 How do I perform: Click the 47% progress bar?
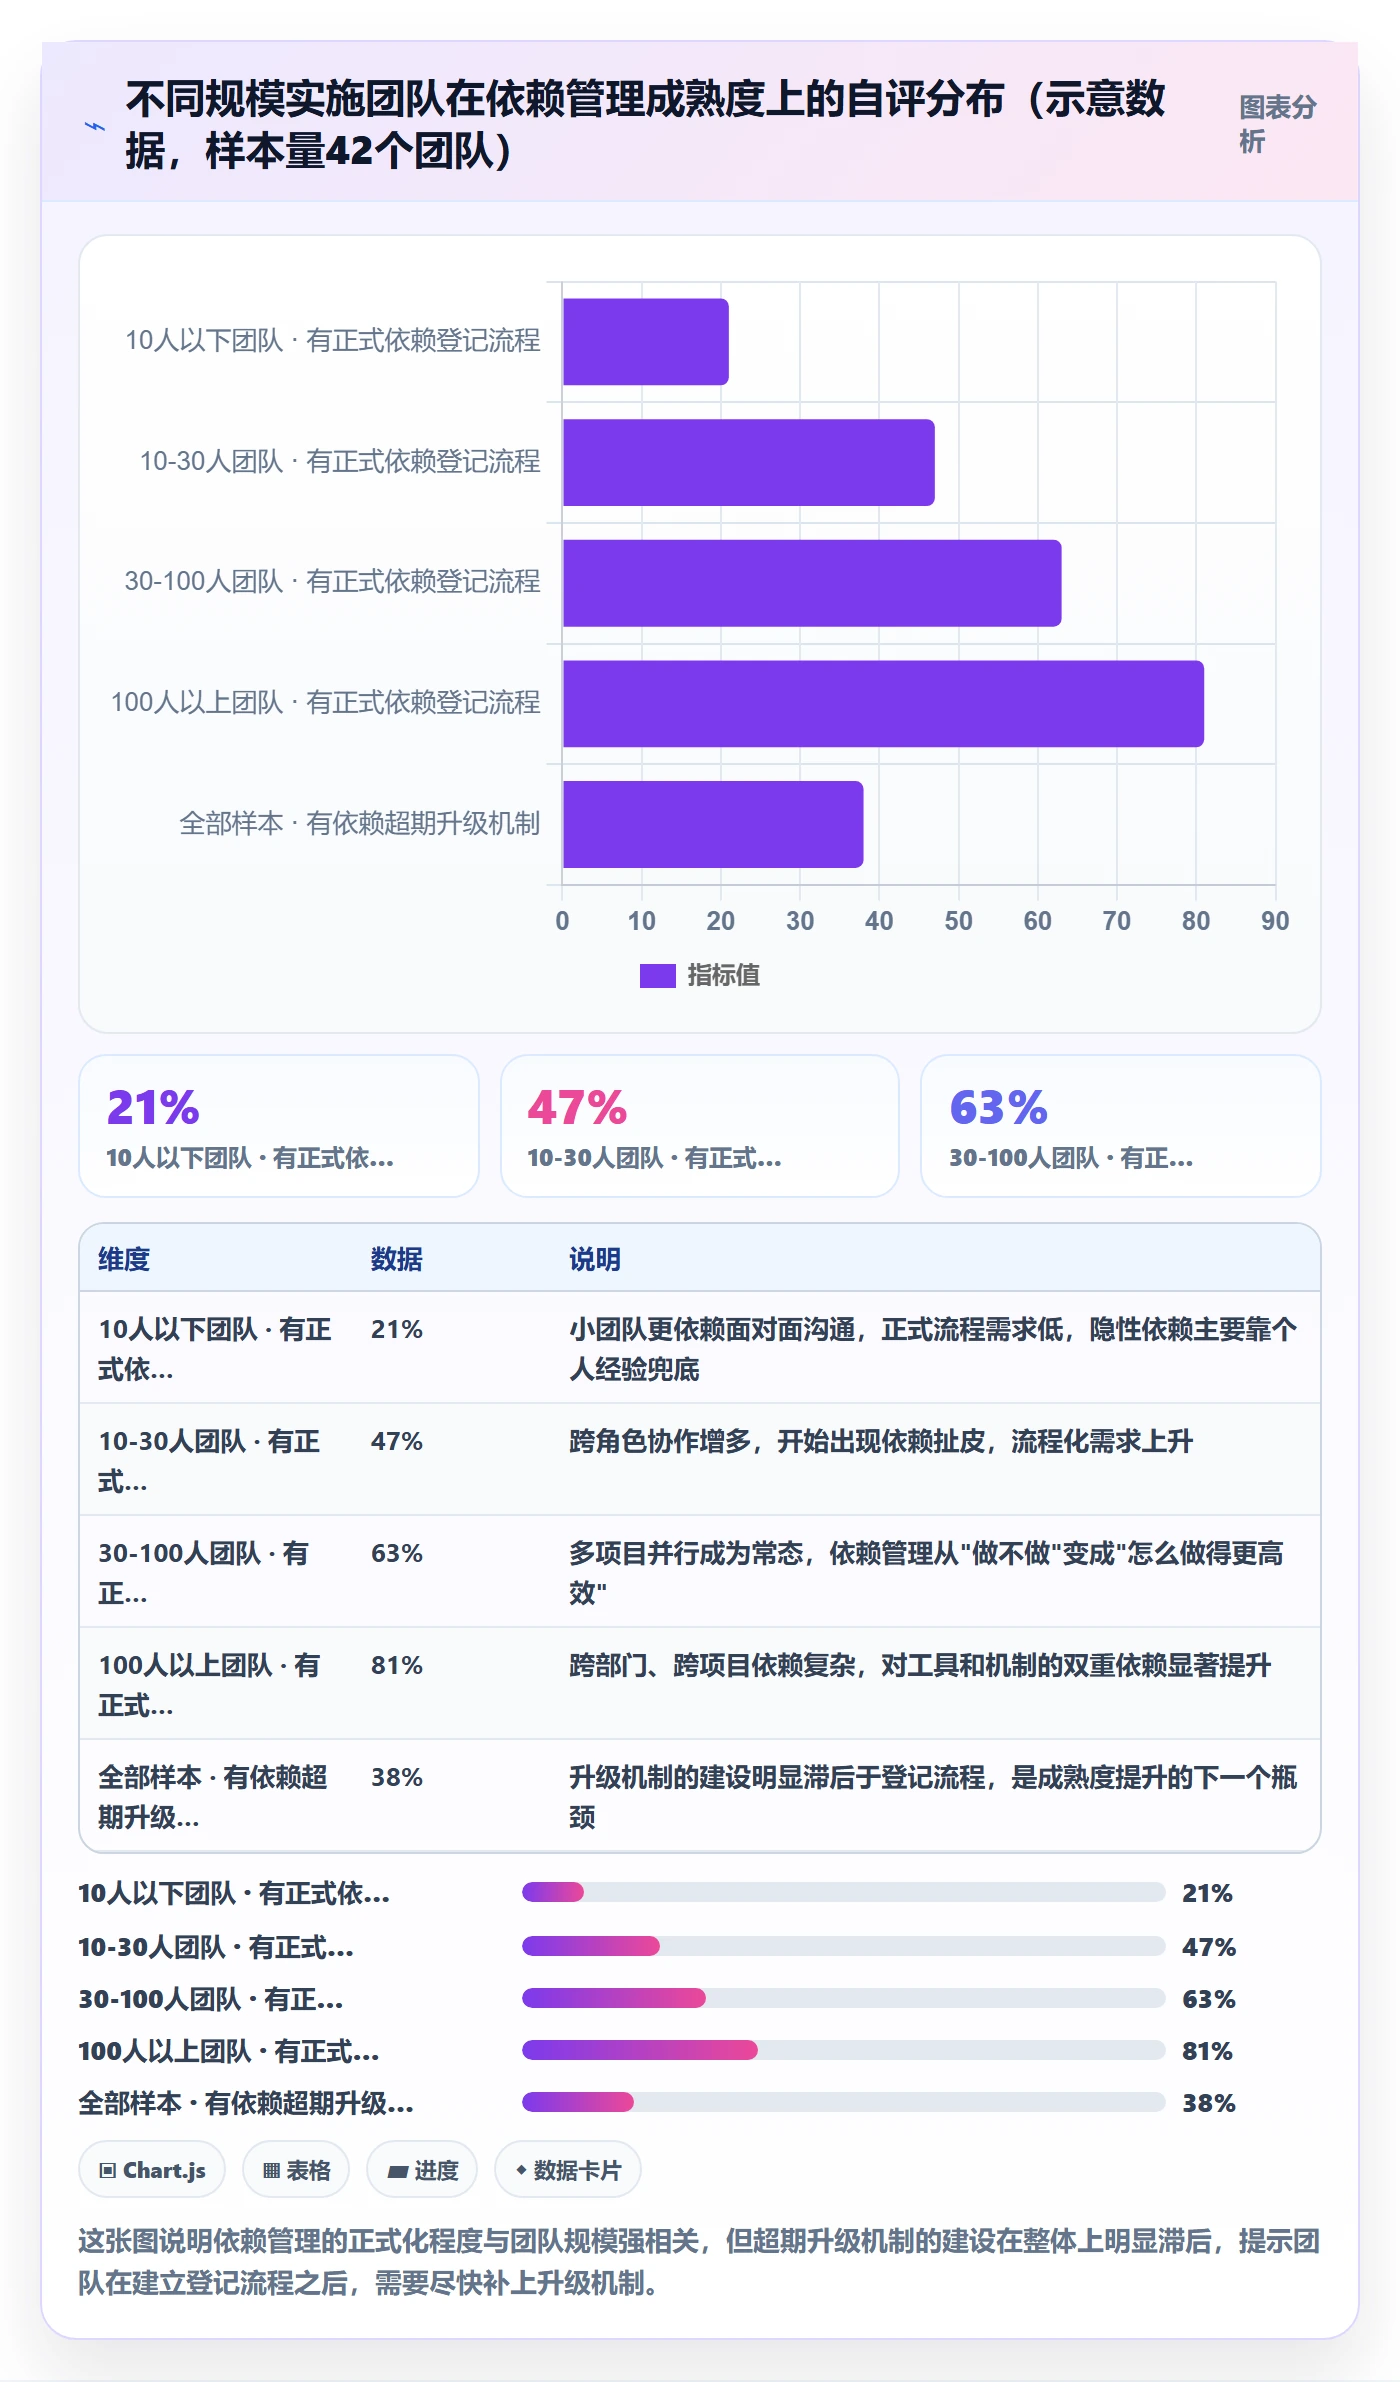844,1946
